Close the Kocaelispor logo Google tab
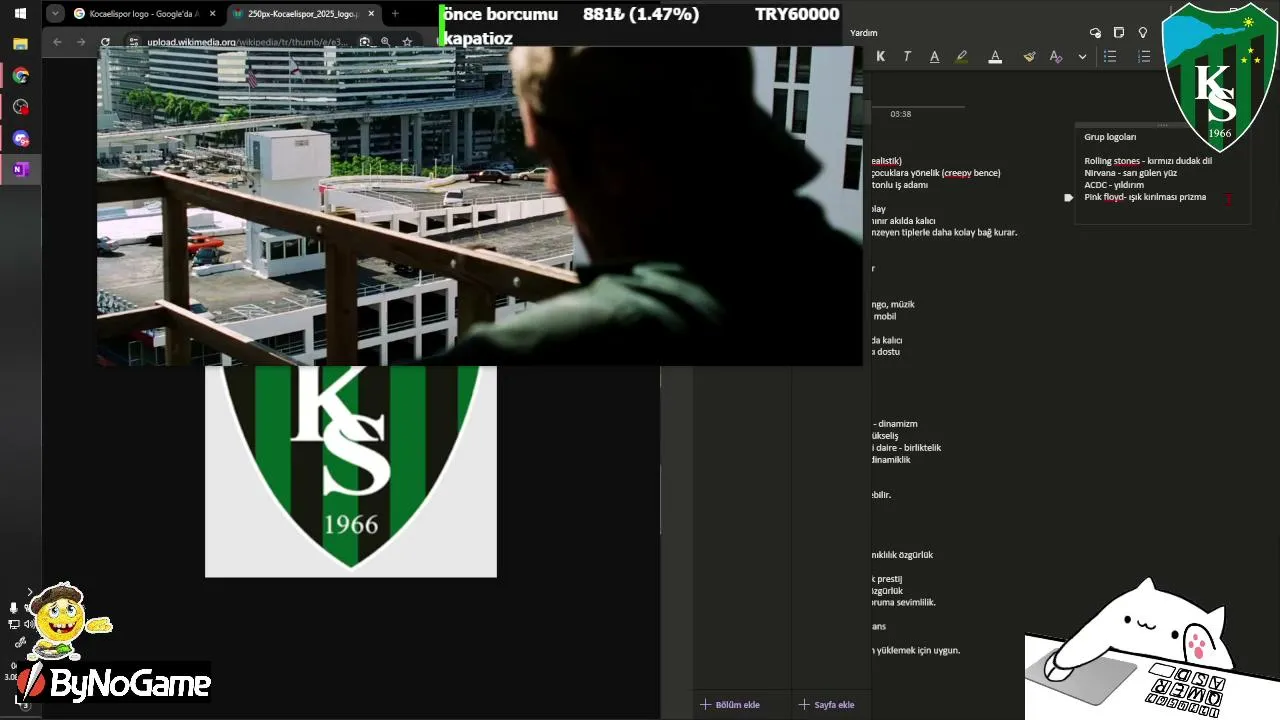 click(212, 14)
